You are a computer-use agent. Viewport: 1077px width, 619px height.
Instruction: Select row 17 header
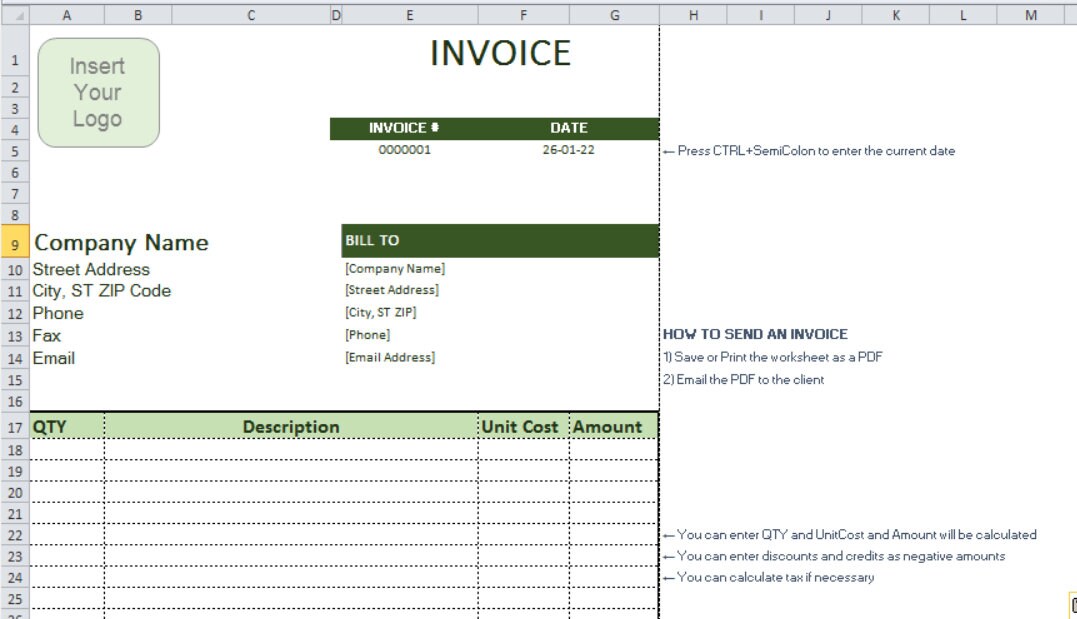click(x=15, y=427)
